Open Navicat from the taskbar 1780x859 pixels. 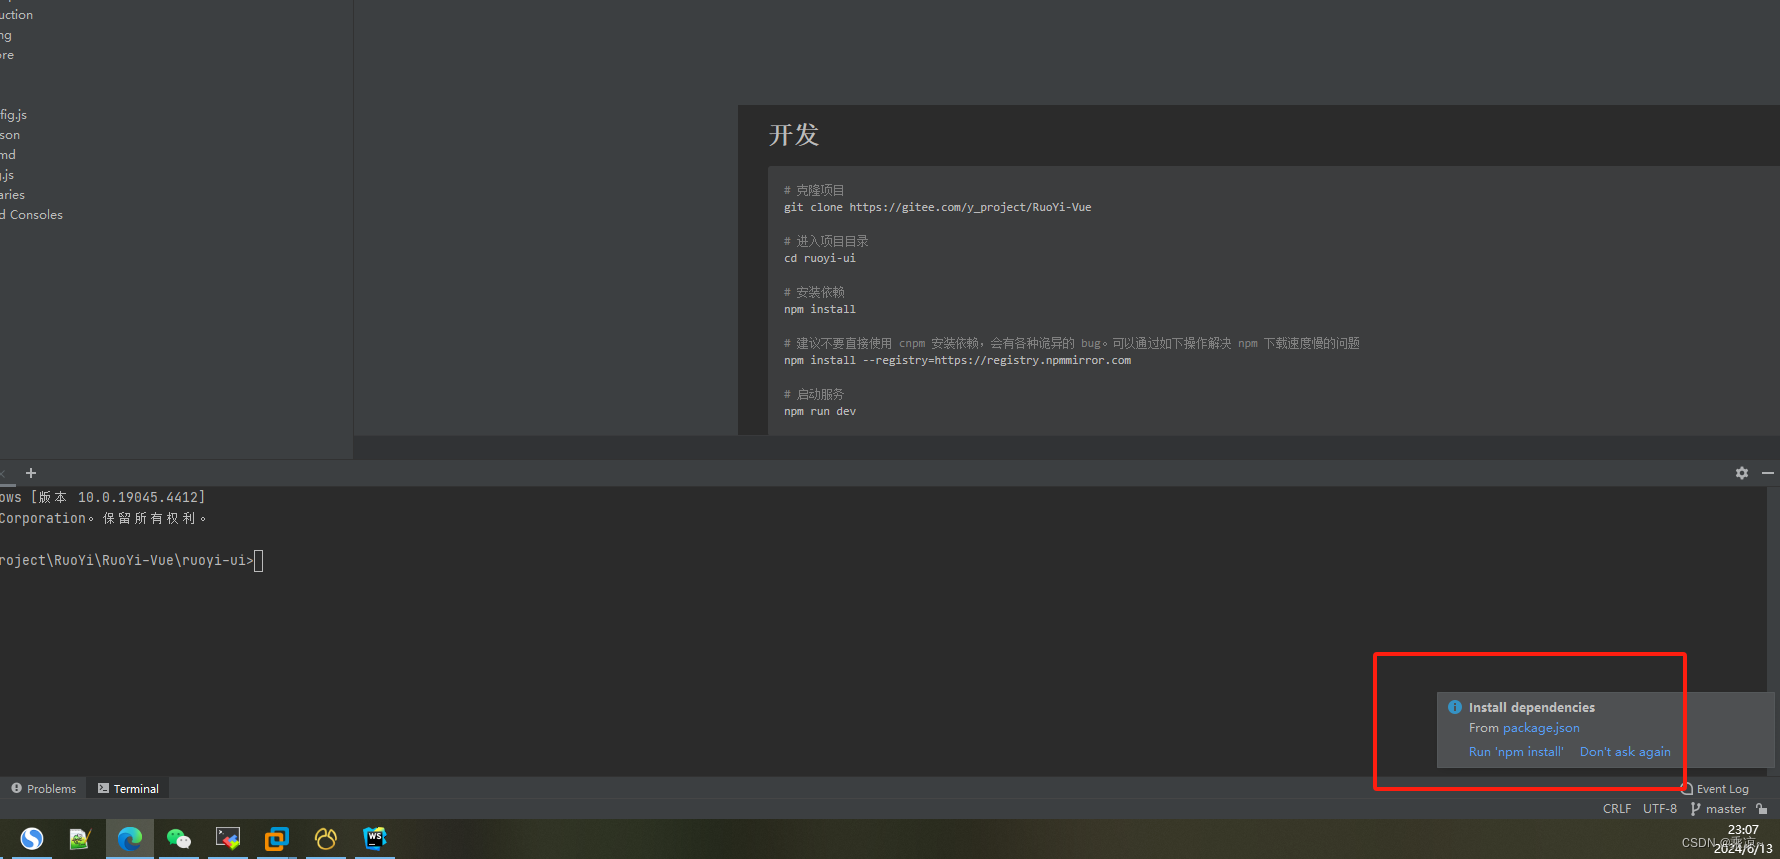[x=326, y=838]
